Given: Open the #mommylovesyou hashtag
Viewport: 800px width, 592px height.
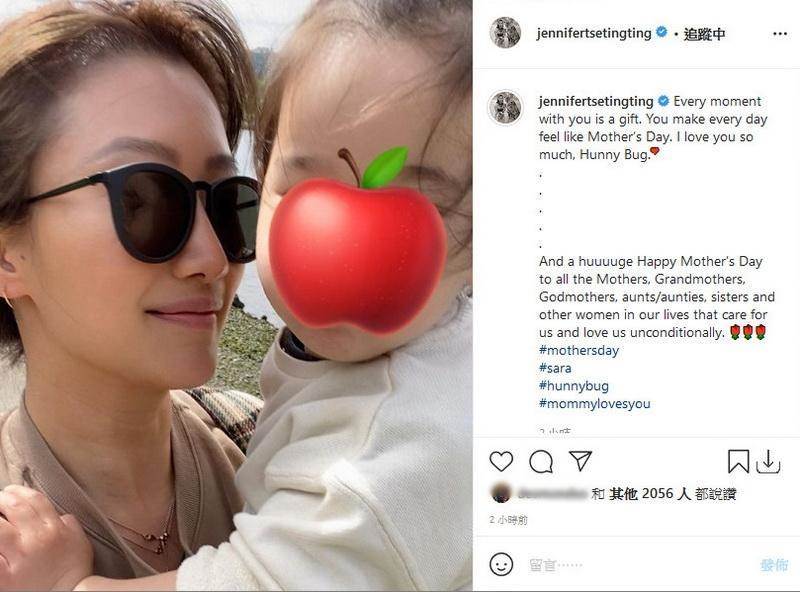Looking at the screenshot, I should (594, 404).
